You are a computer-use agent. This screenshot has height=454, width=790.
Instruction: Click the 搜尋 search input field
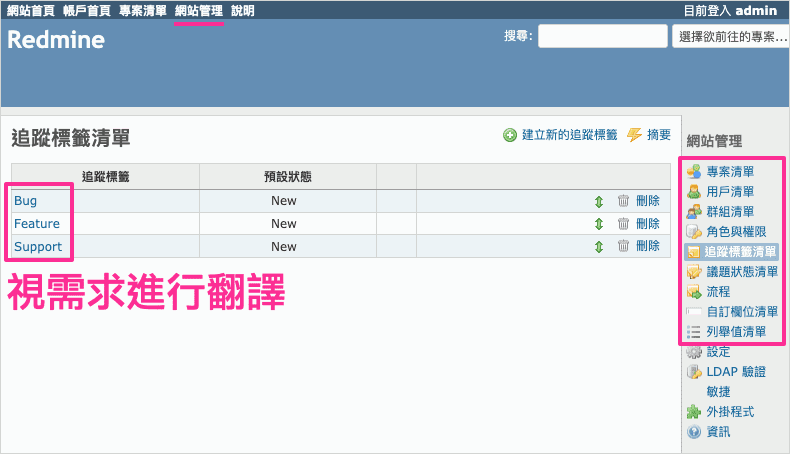[x=603, y=36]
